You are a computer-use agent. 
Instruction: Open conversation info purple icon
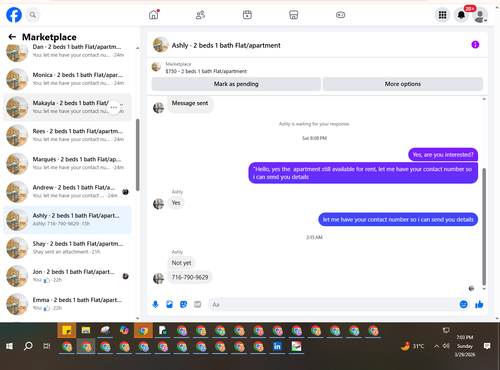(x=475, y=45)
